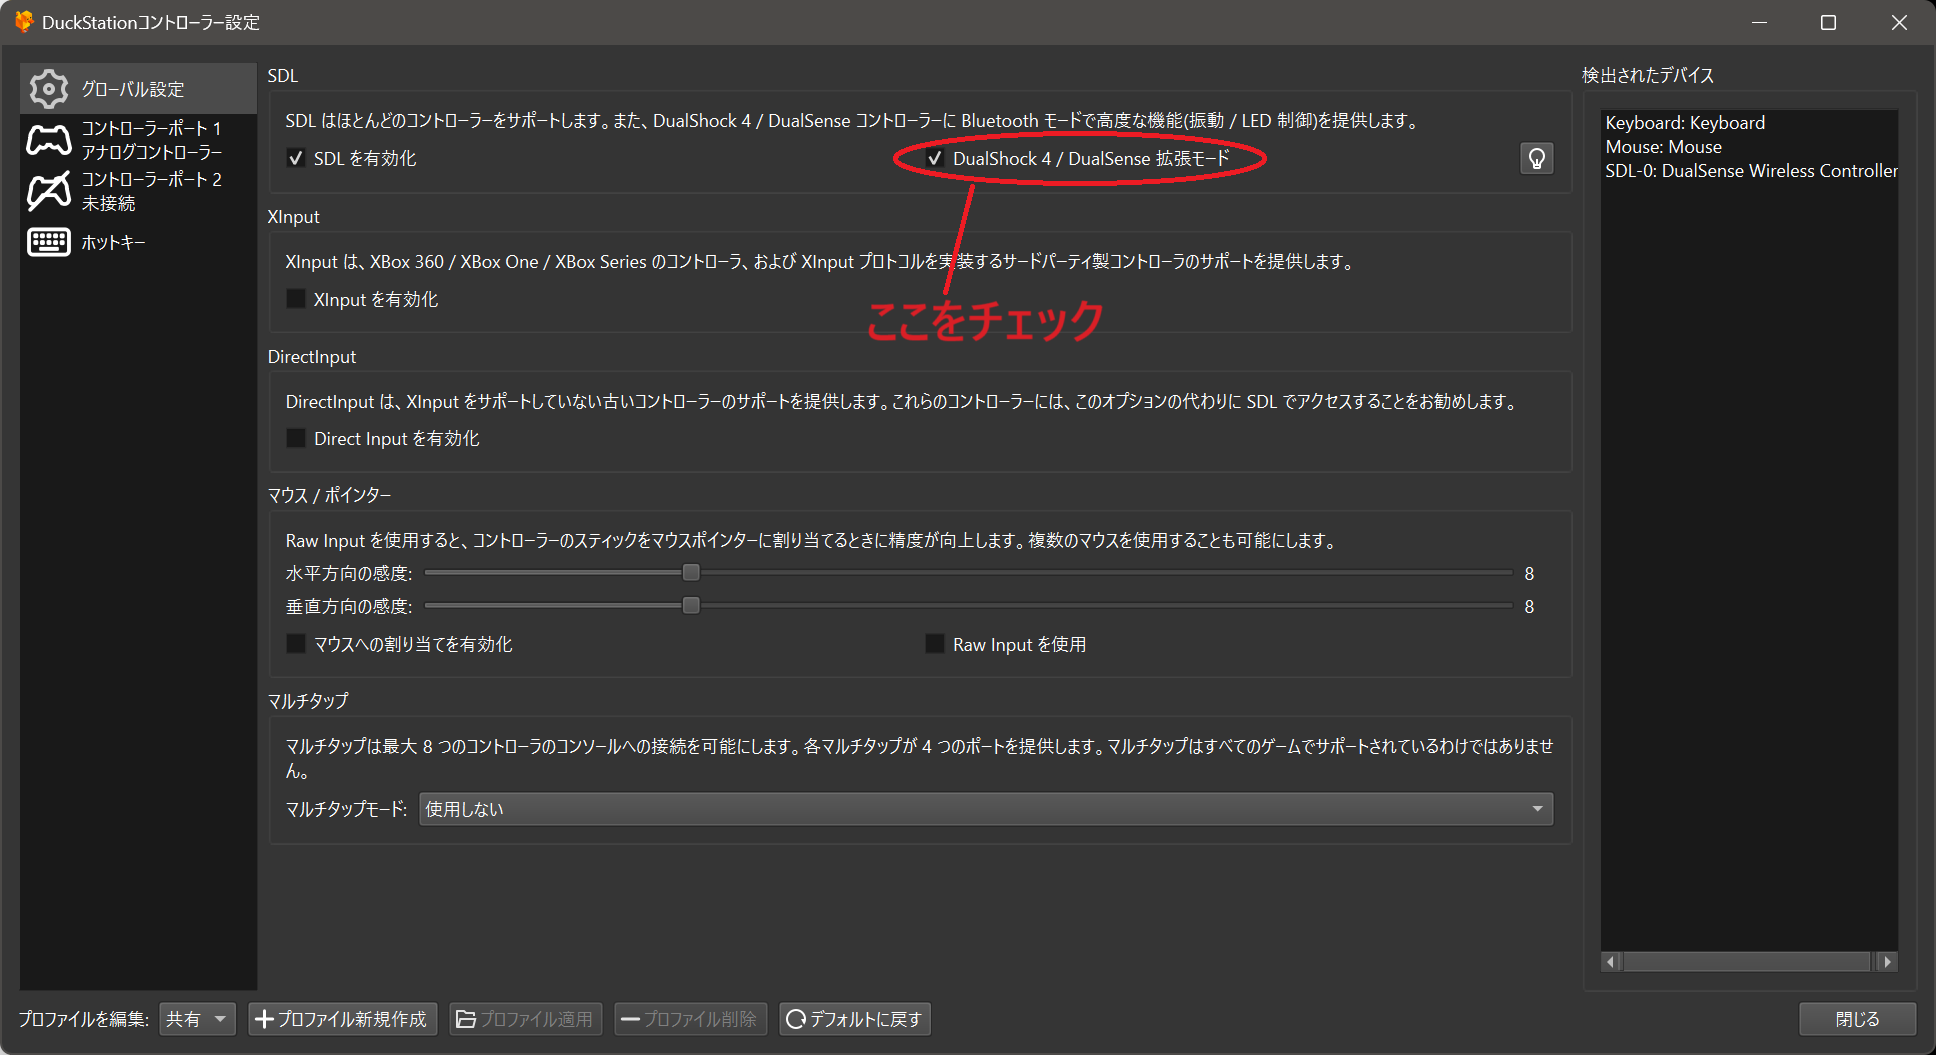The image size is (1936, 1055).
Task: Toggle DualShock 4 / DualSense 拡張モード checkbox
Action: click(x=934, y=158)
